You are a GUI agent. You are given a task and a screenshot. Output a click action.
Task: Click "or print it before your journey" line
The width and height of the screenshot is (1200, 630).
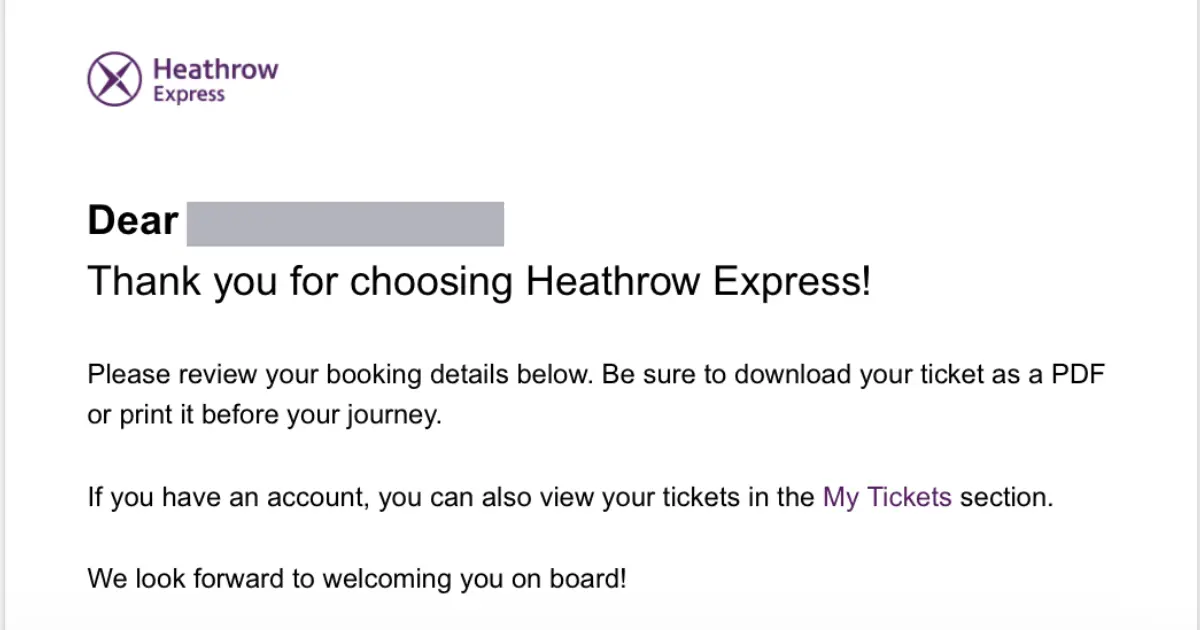(x=264, y=416)
